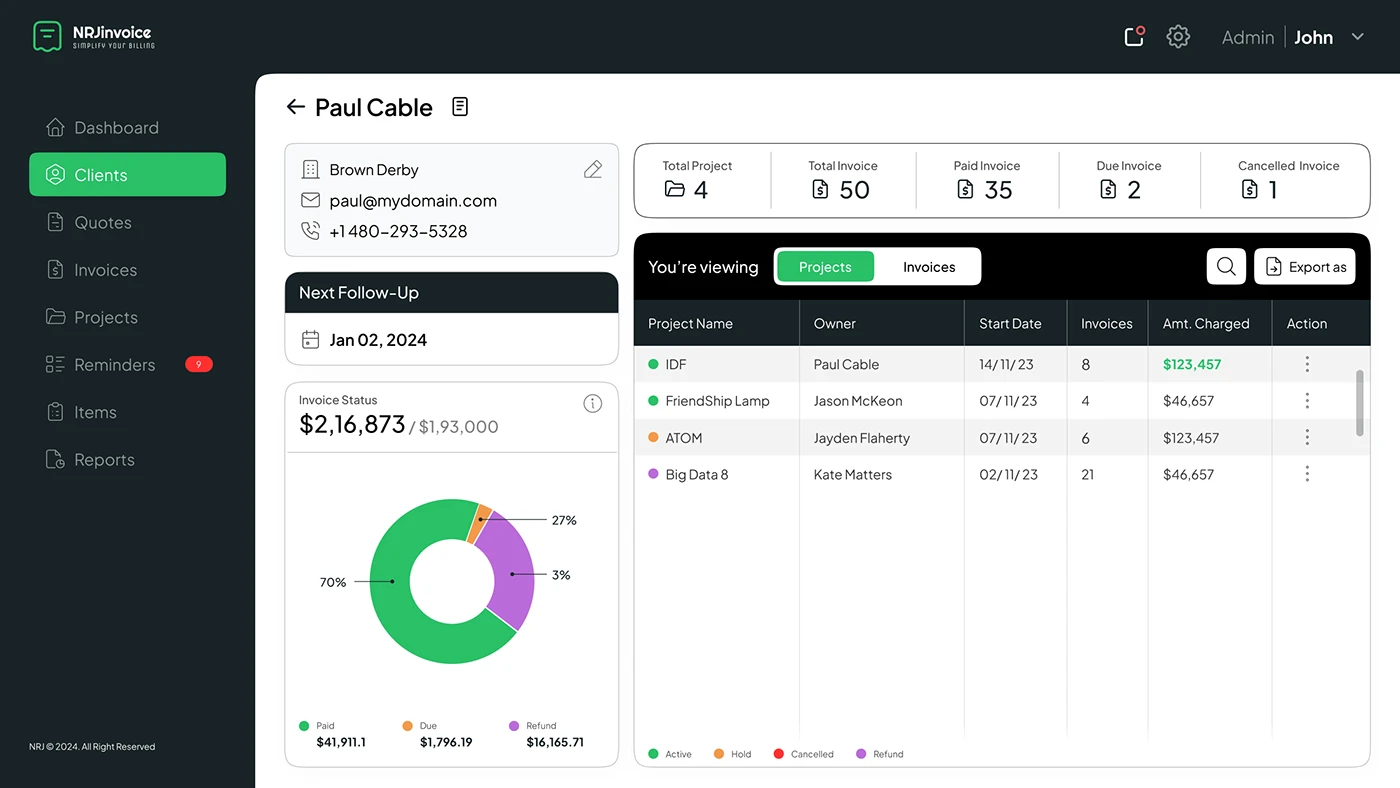Click the phone icon beside the number

click(x=310, y=231)
